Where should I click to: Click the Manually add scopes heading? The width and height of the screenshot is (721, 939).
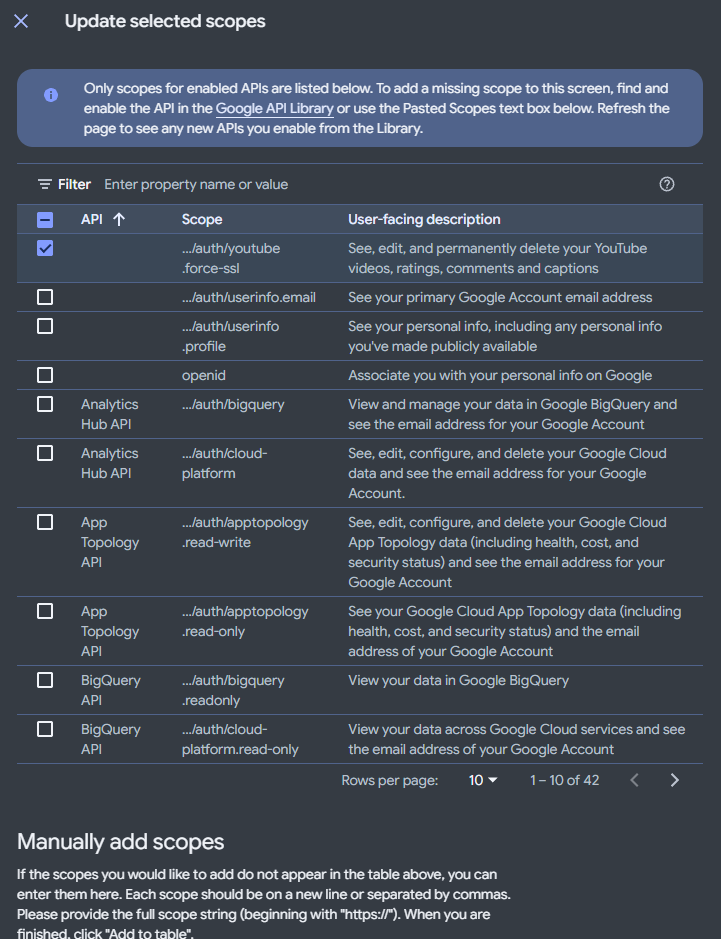(120, 841)
